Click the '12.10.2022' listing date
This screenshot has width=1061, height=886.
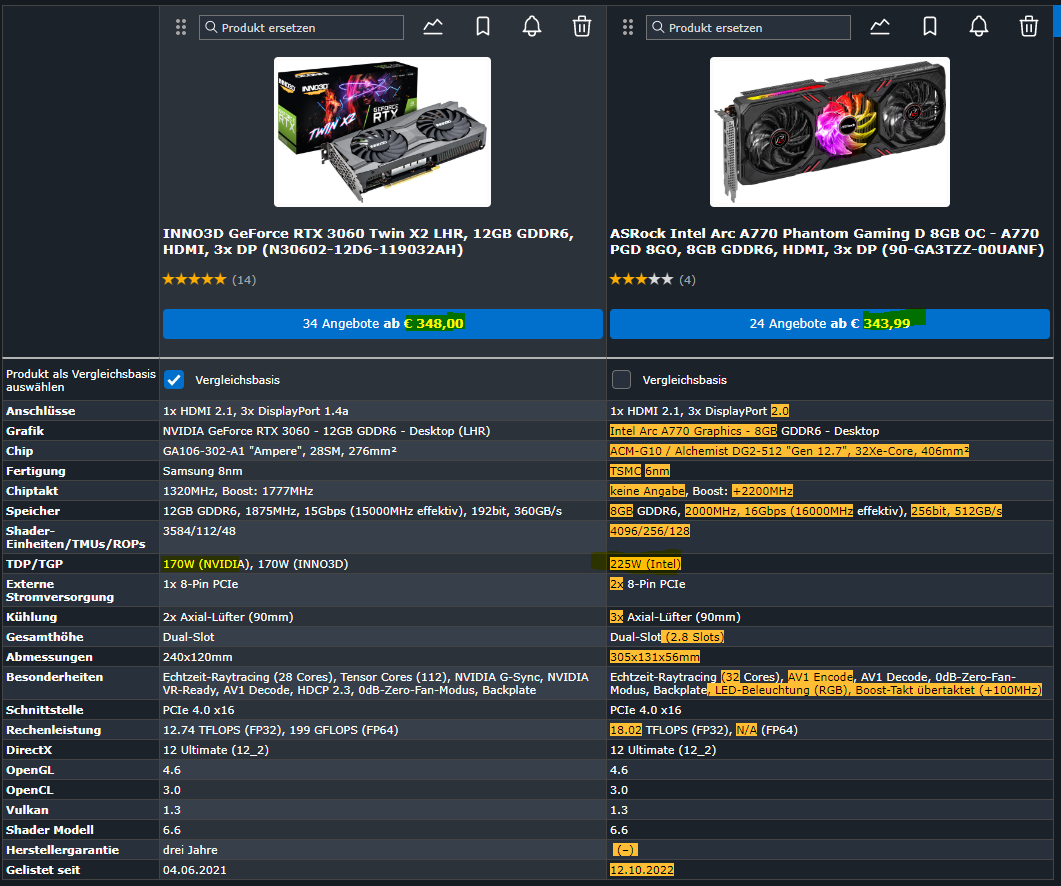[x=641, y=870]
